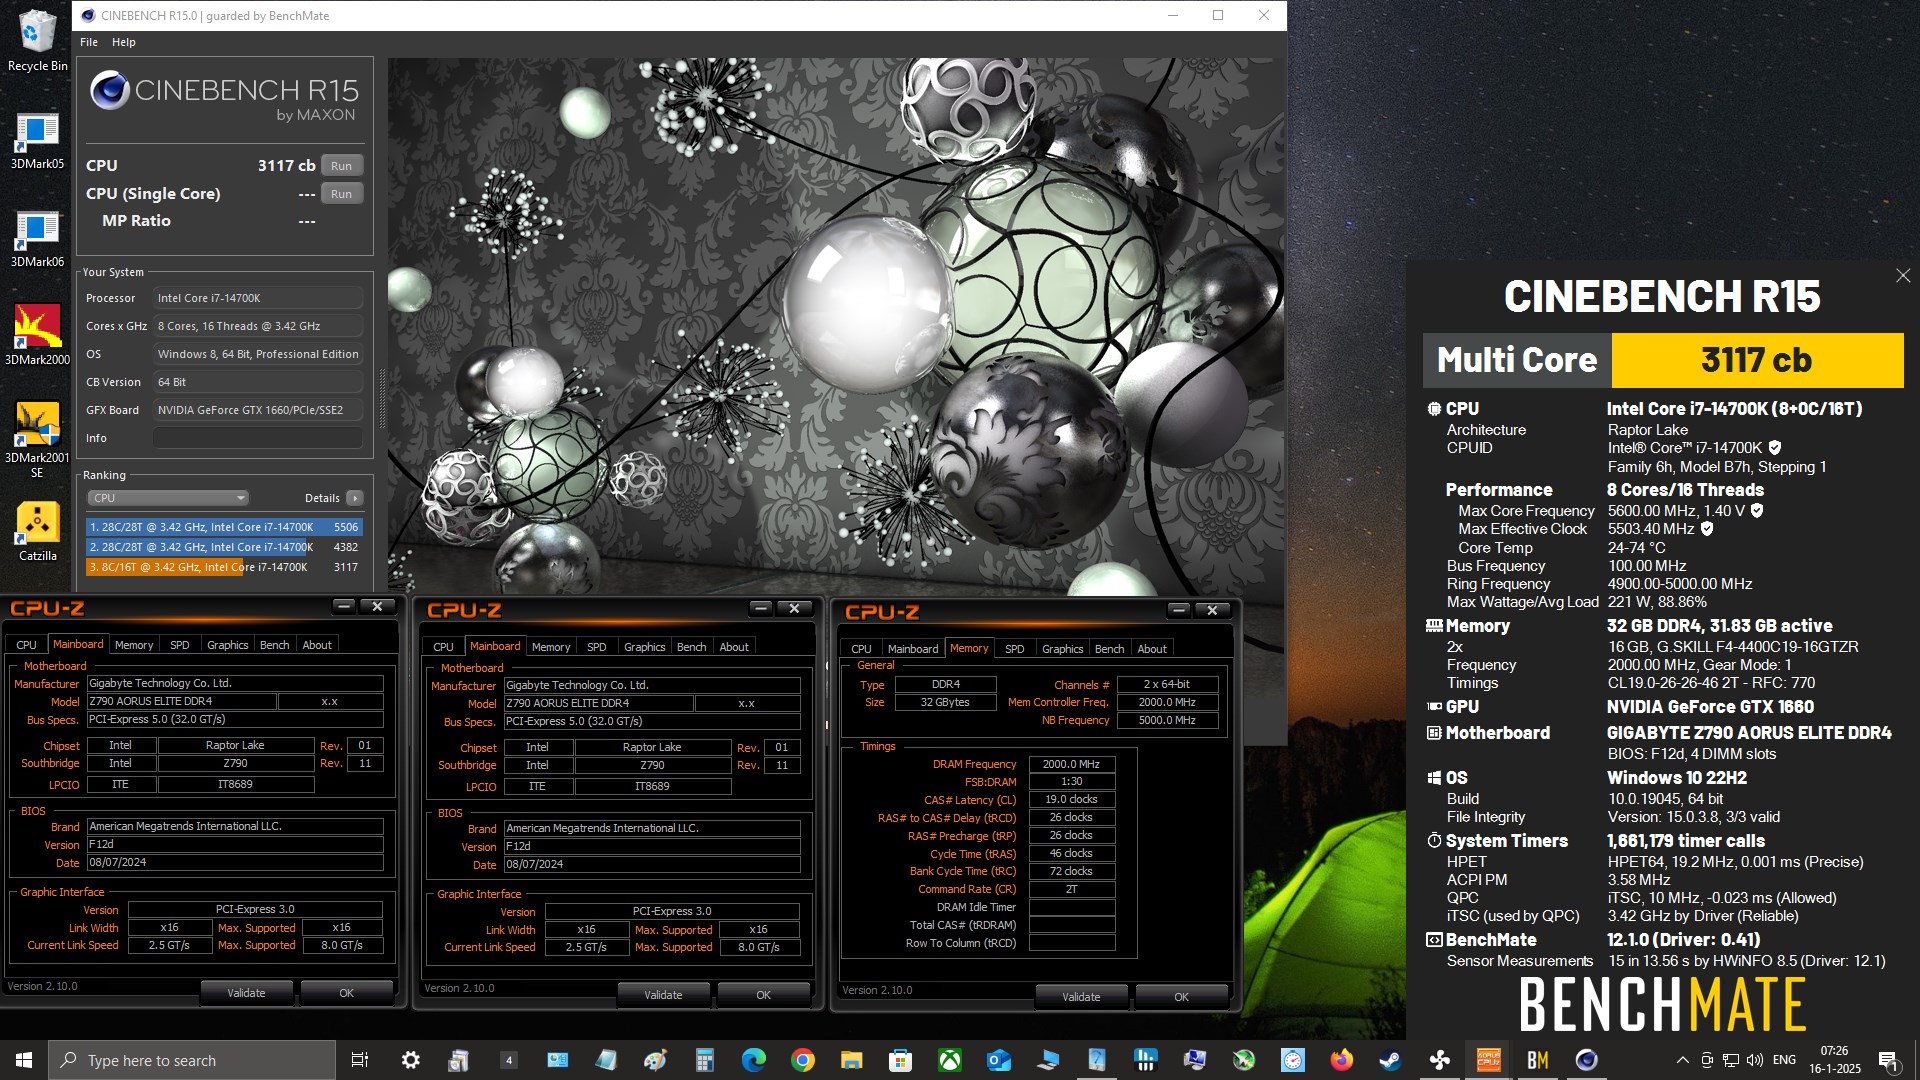Open Graphics tab in left CPU-Z window

pyautogui.click(x=227, y=645)
